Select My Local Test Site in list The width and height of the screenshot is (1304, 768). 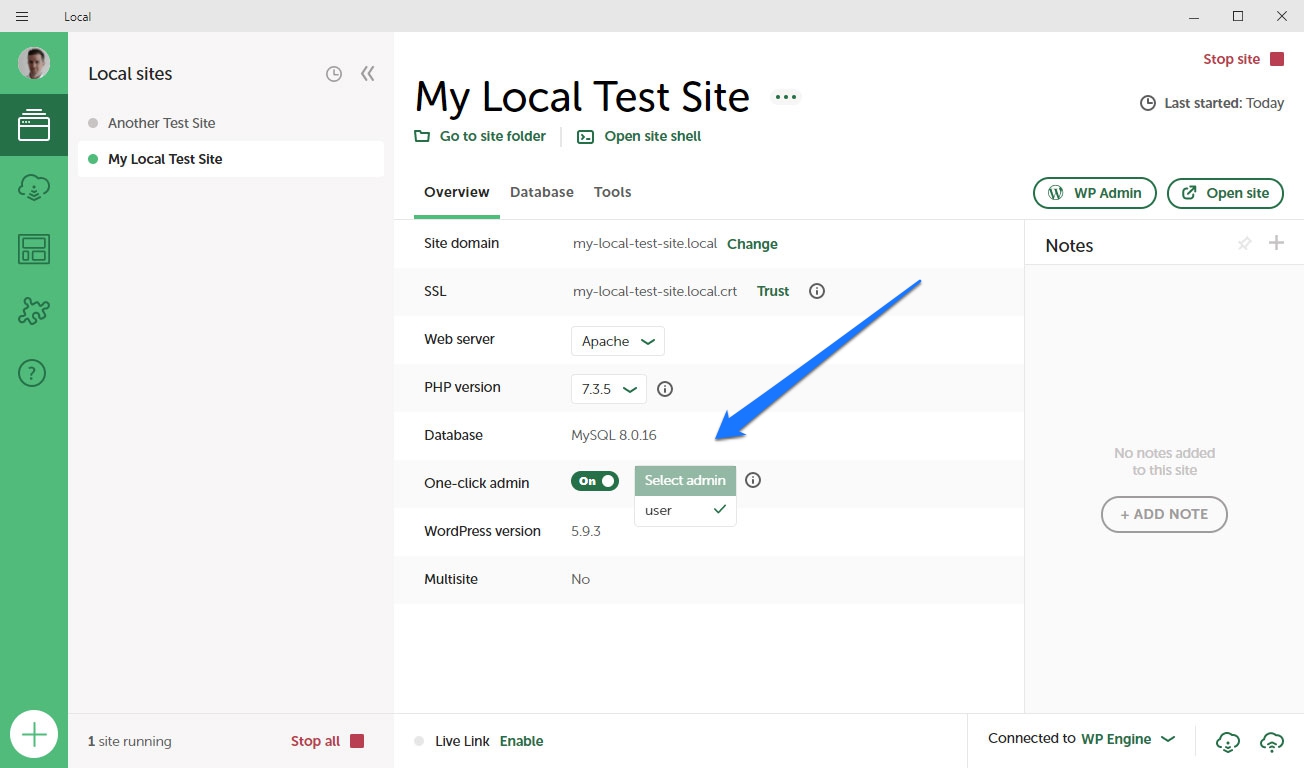(x=231, y=159)
